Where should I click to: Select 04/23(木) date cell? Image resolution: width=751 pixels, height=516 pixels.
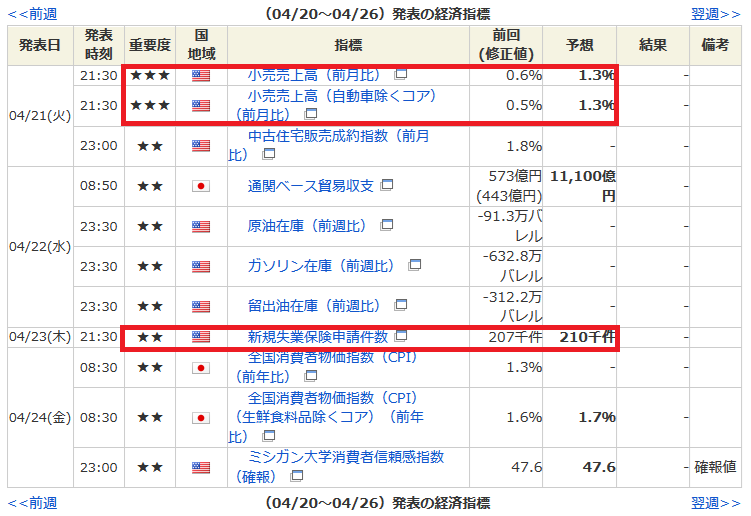point(40,337)
